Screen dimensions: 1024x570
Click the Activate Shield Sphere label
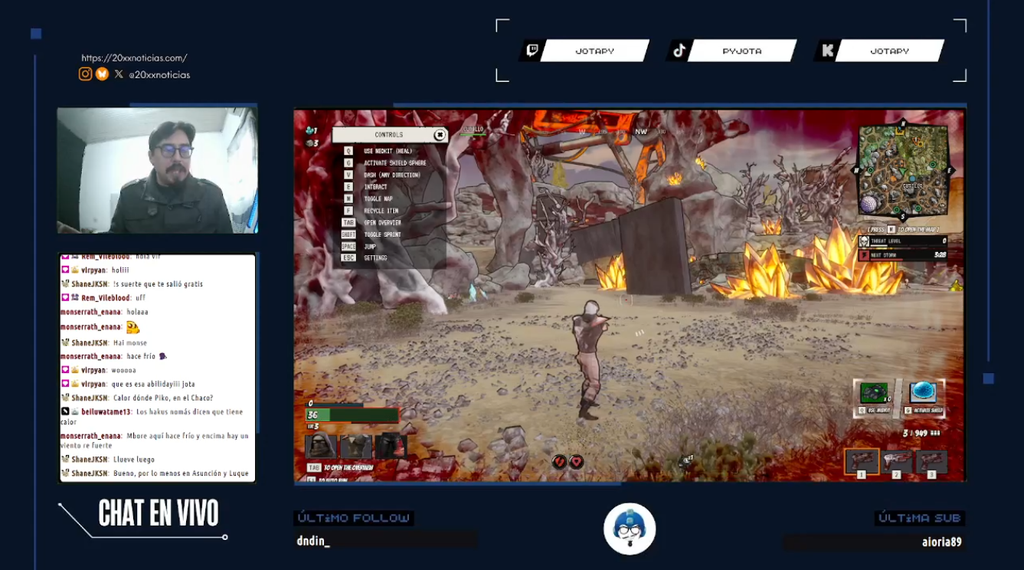tap(394, 163)
